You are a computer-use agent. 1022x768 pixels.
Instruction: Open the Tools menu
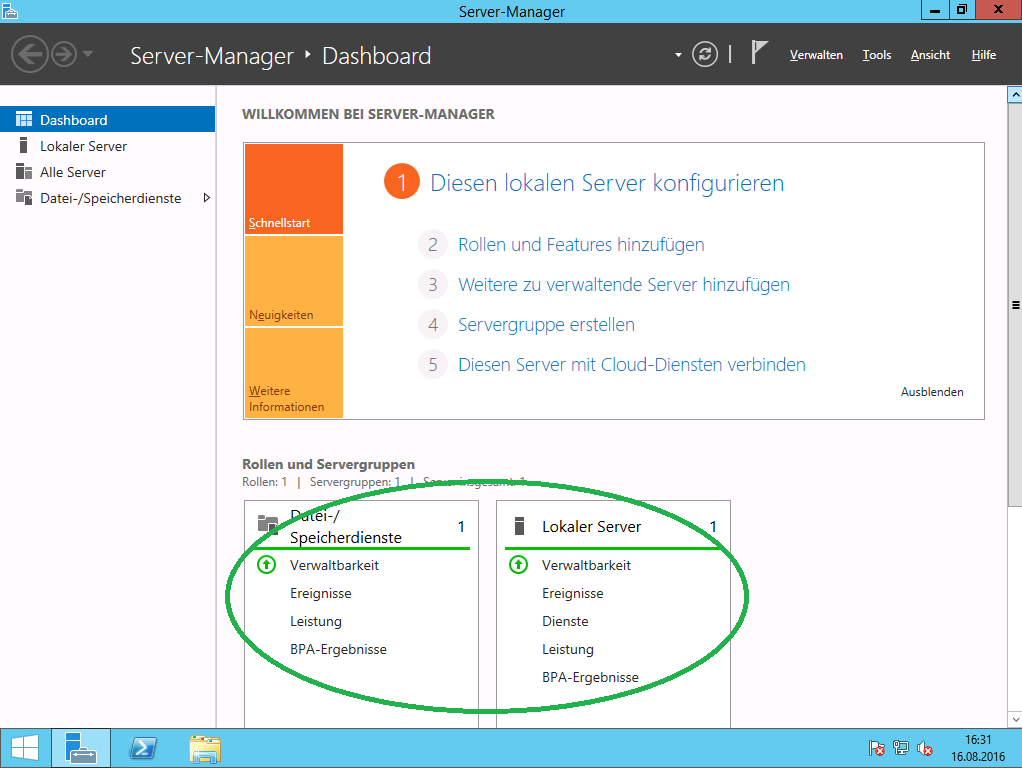click(x=876, y=55)
